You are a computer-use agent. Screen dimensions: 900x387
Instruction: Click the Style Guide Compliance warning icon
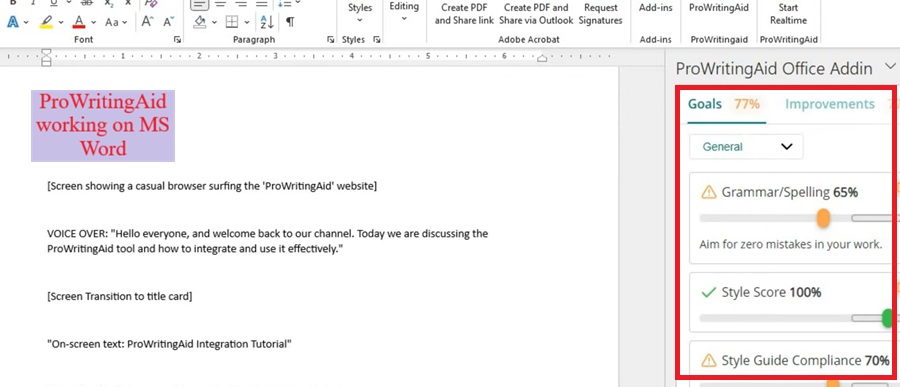coord(709,361)
